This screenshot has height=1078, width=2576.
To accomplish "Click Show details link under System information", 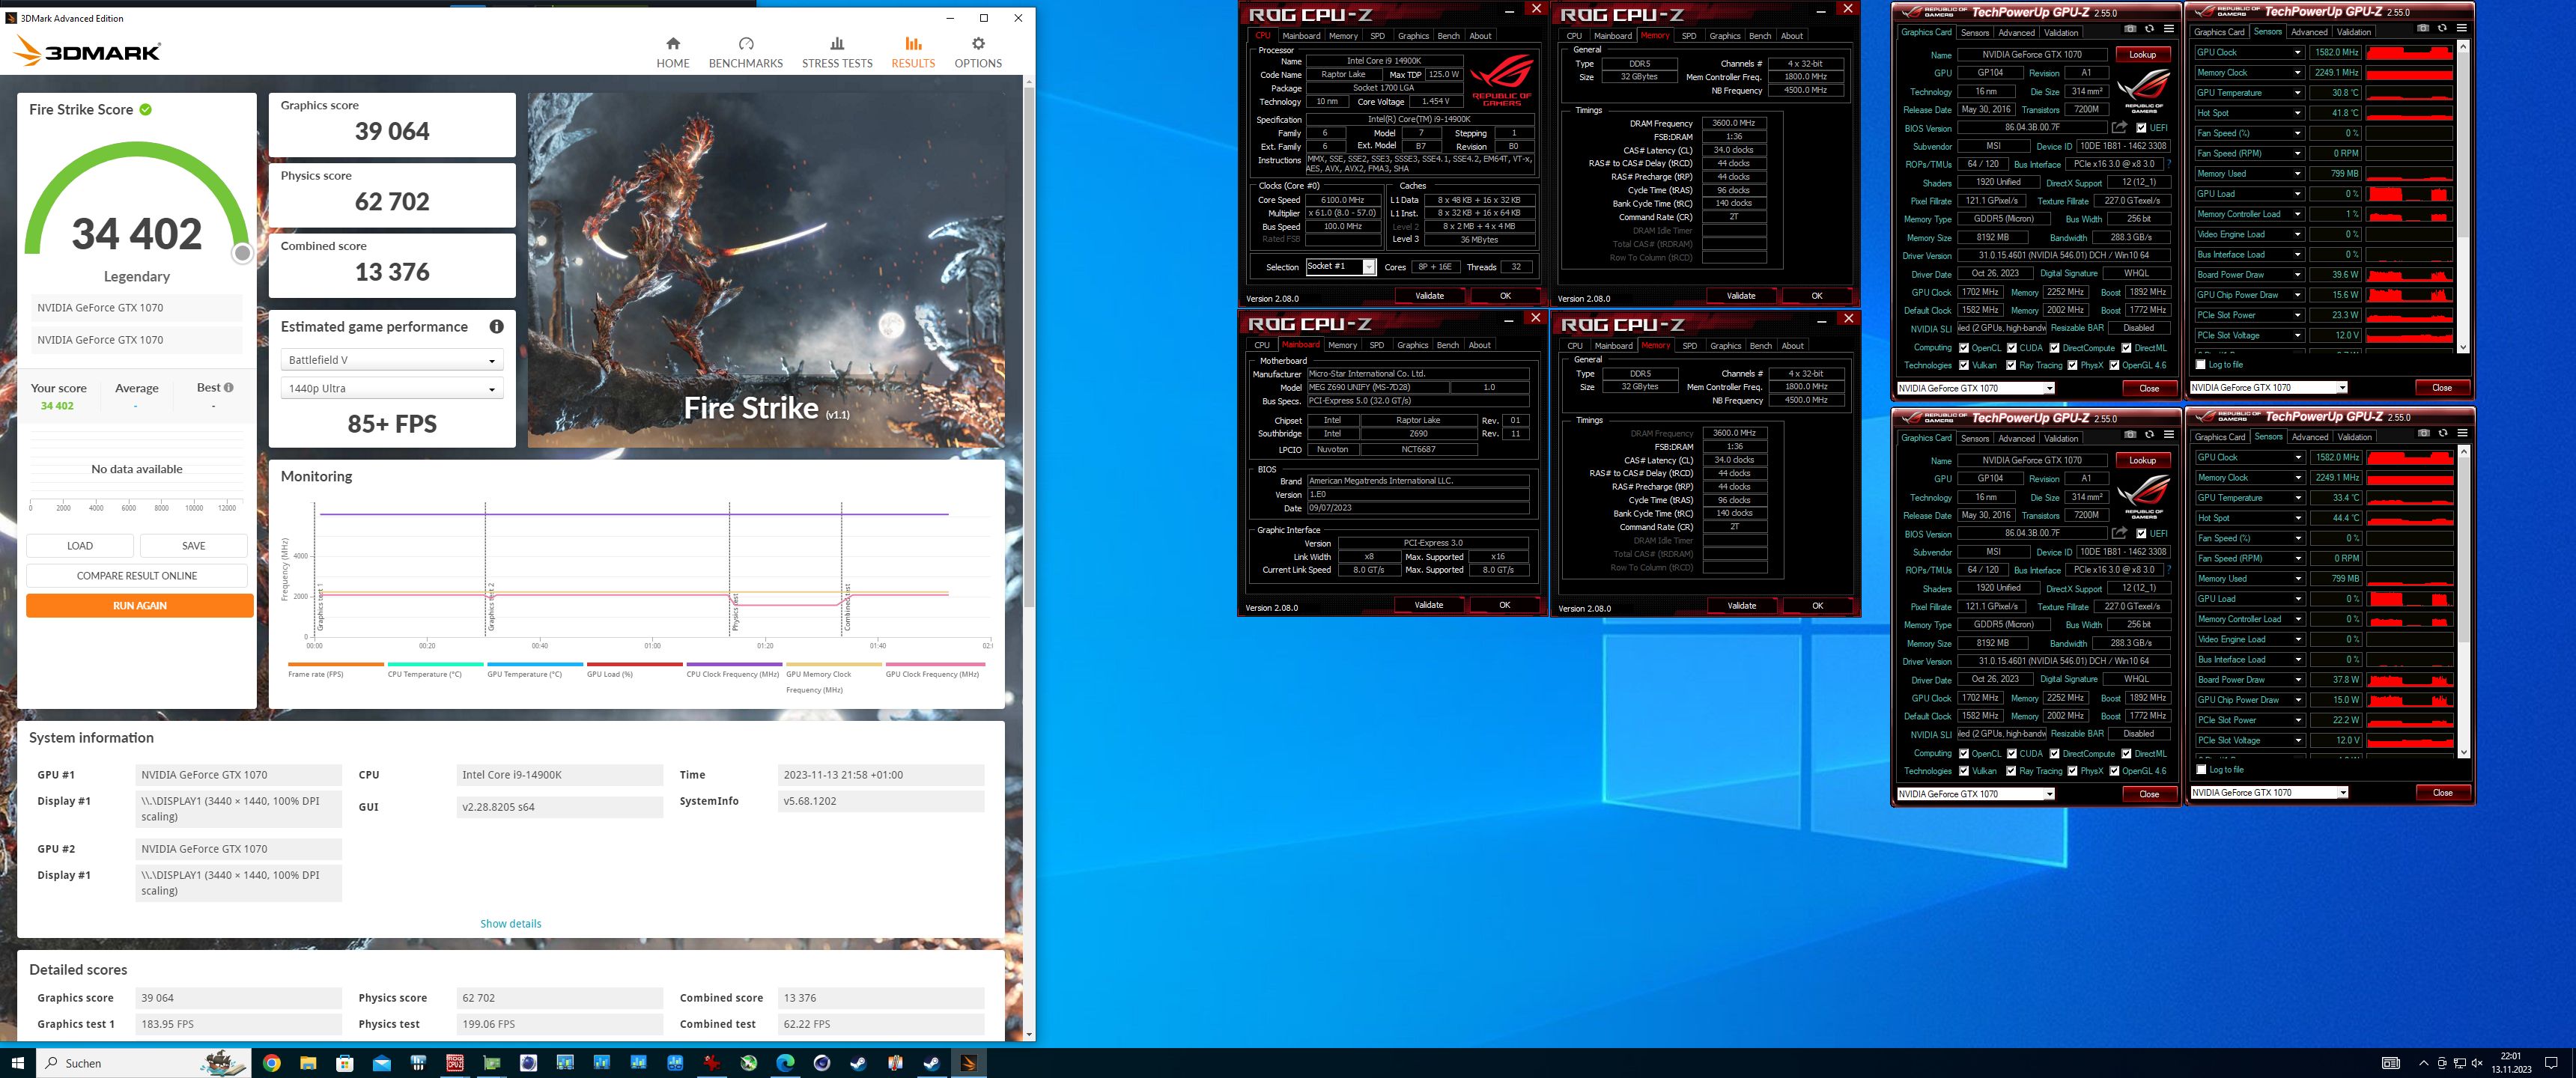I will coord(510,924).
